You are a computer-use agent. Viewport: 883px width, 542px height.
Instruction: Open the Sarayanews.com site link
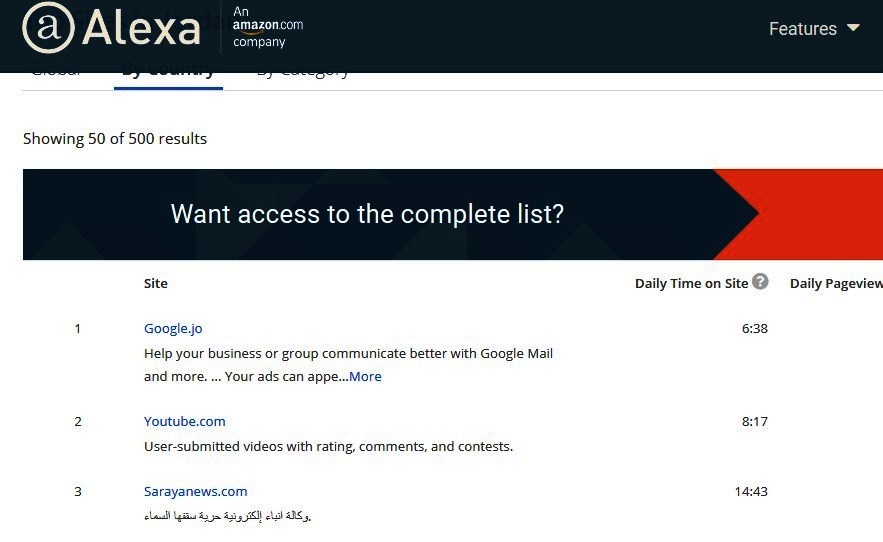(195, 491)
